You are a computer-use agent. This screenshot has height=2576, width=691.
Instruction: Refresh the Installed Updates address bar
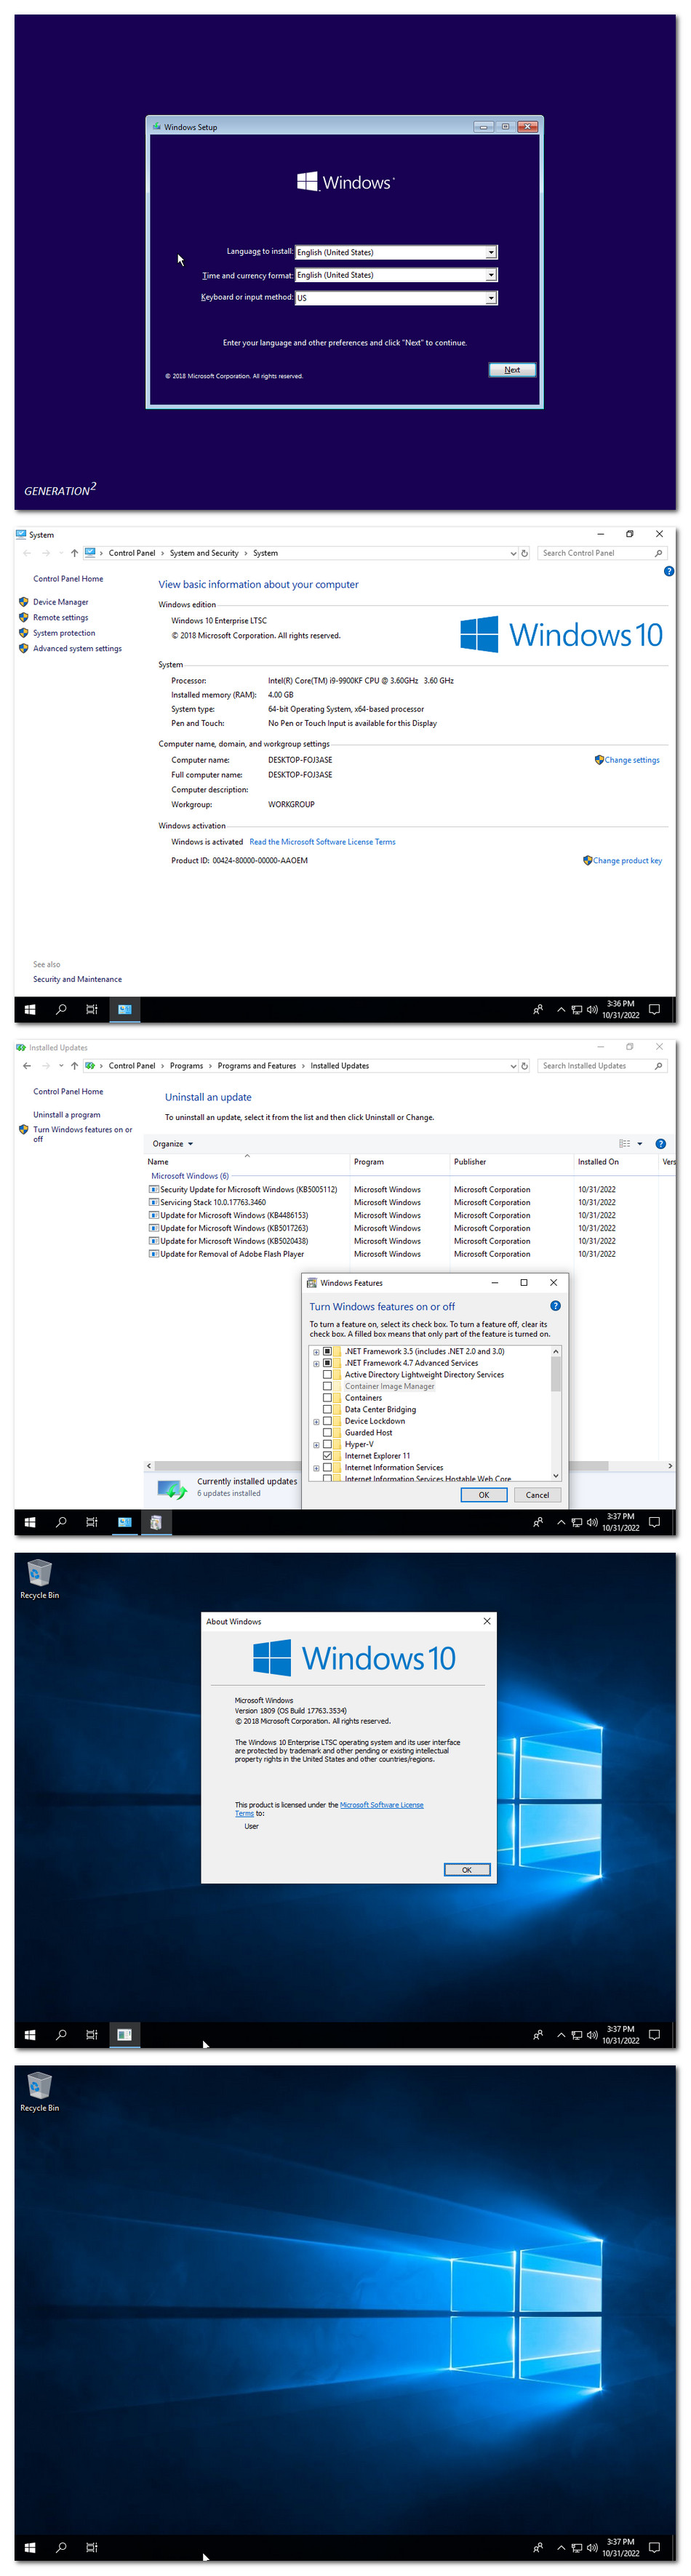(x=524, y=1066)
